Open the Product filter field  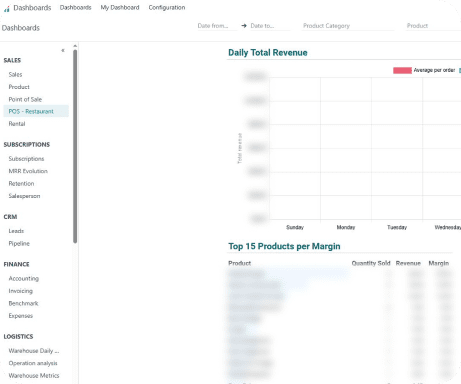click(x=433, y=26)
